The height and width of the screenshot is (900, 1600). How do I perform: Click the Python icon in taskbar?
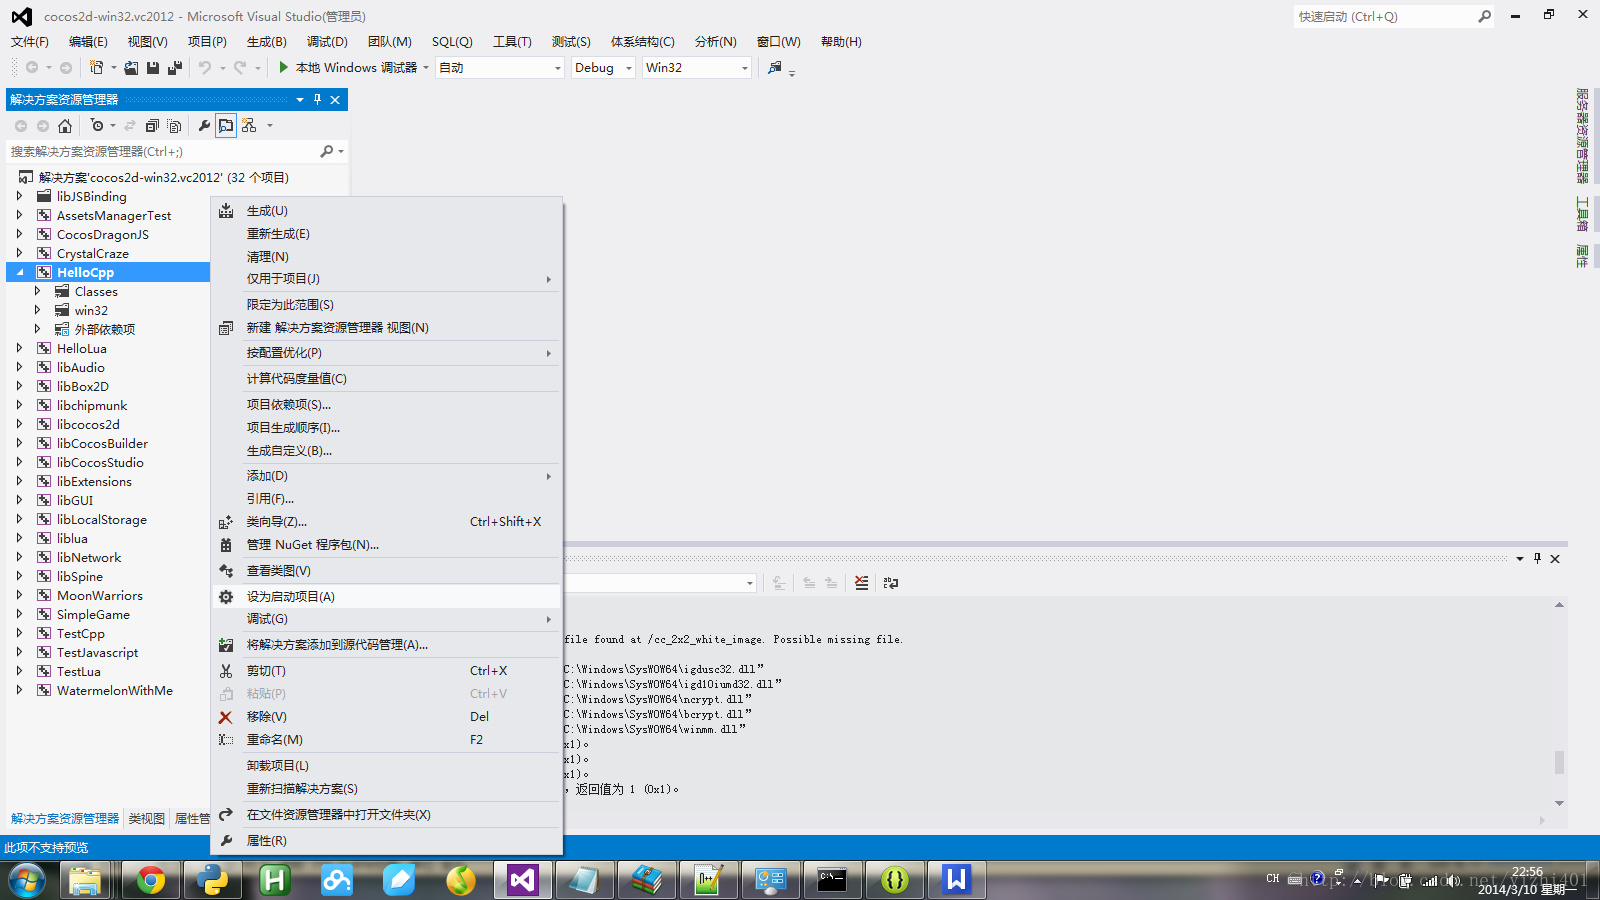pyautogui.click(x=212, y=880)
